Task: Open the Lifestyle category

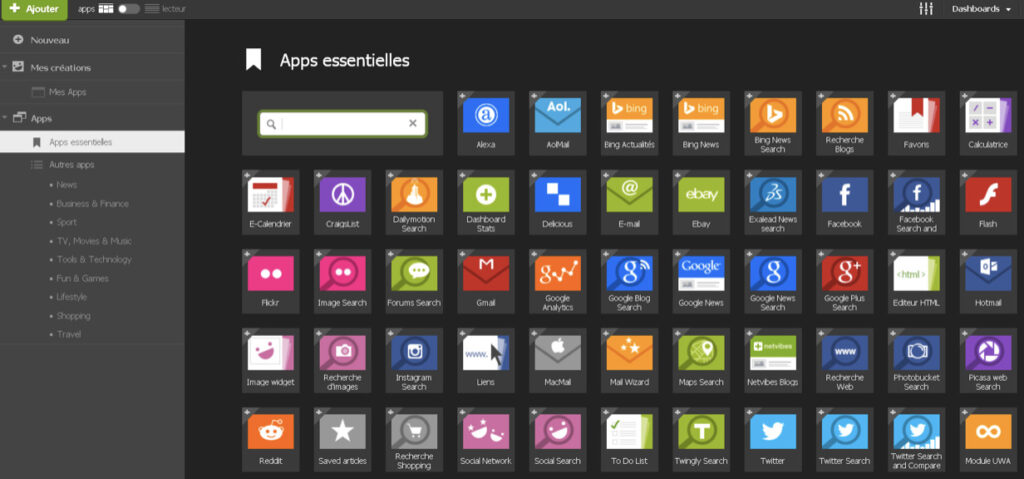Action: click(x=72, y=297)
